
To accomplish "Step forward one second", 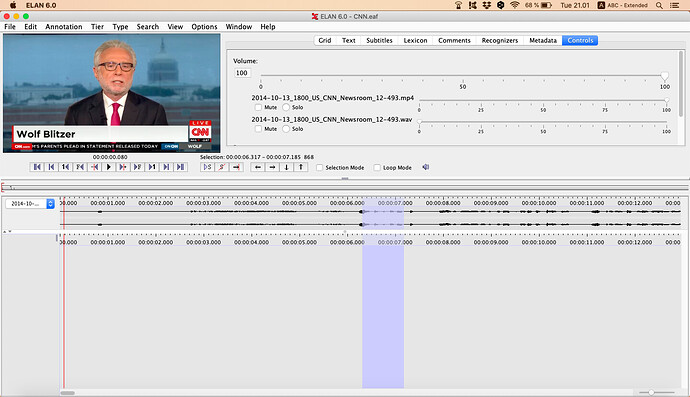I will [x=152, y=167].
